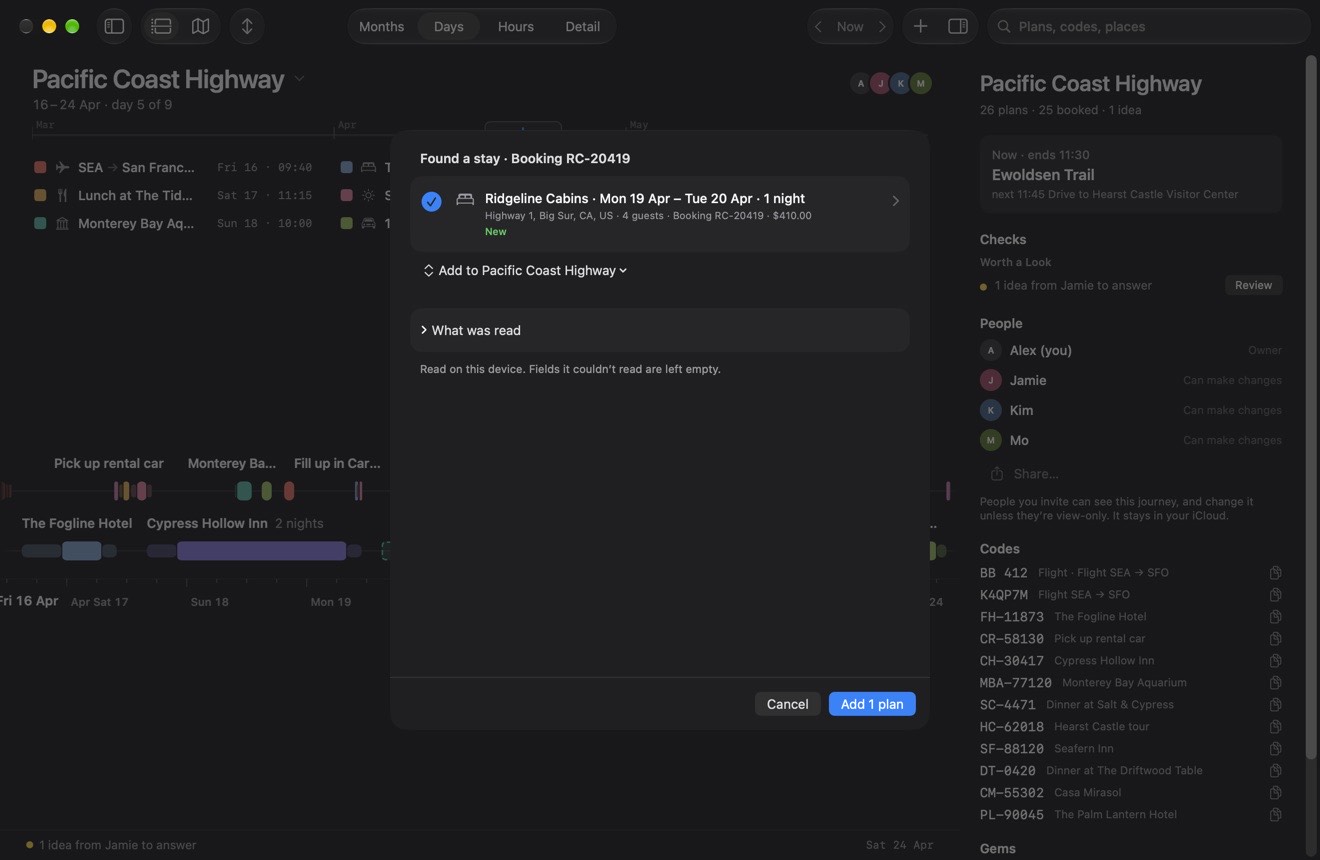
Task: Open the Monterey Bay Aq... plan row
Action: click(173, 223)
